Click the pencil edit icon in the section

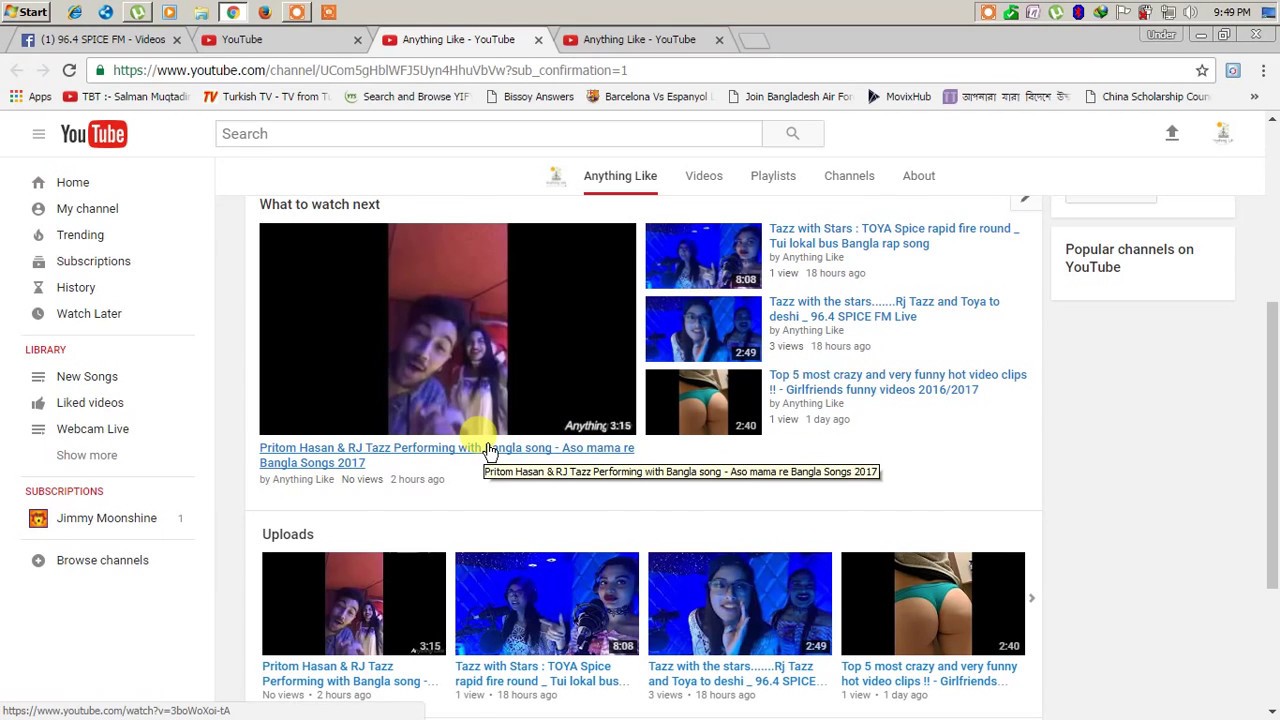pos(1025,199)
